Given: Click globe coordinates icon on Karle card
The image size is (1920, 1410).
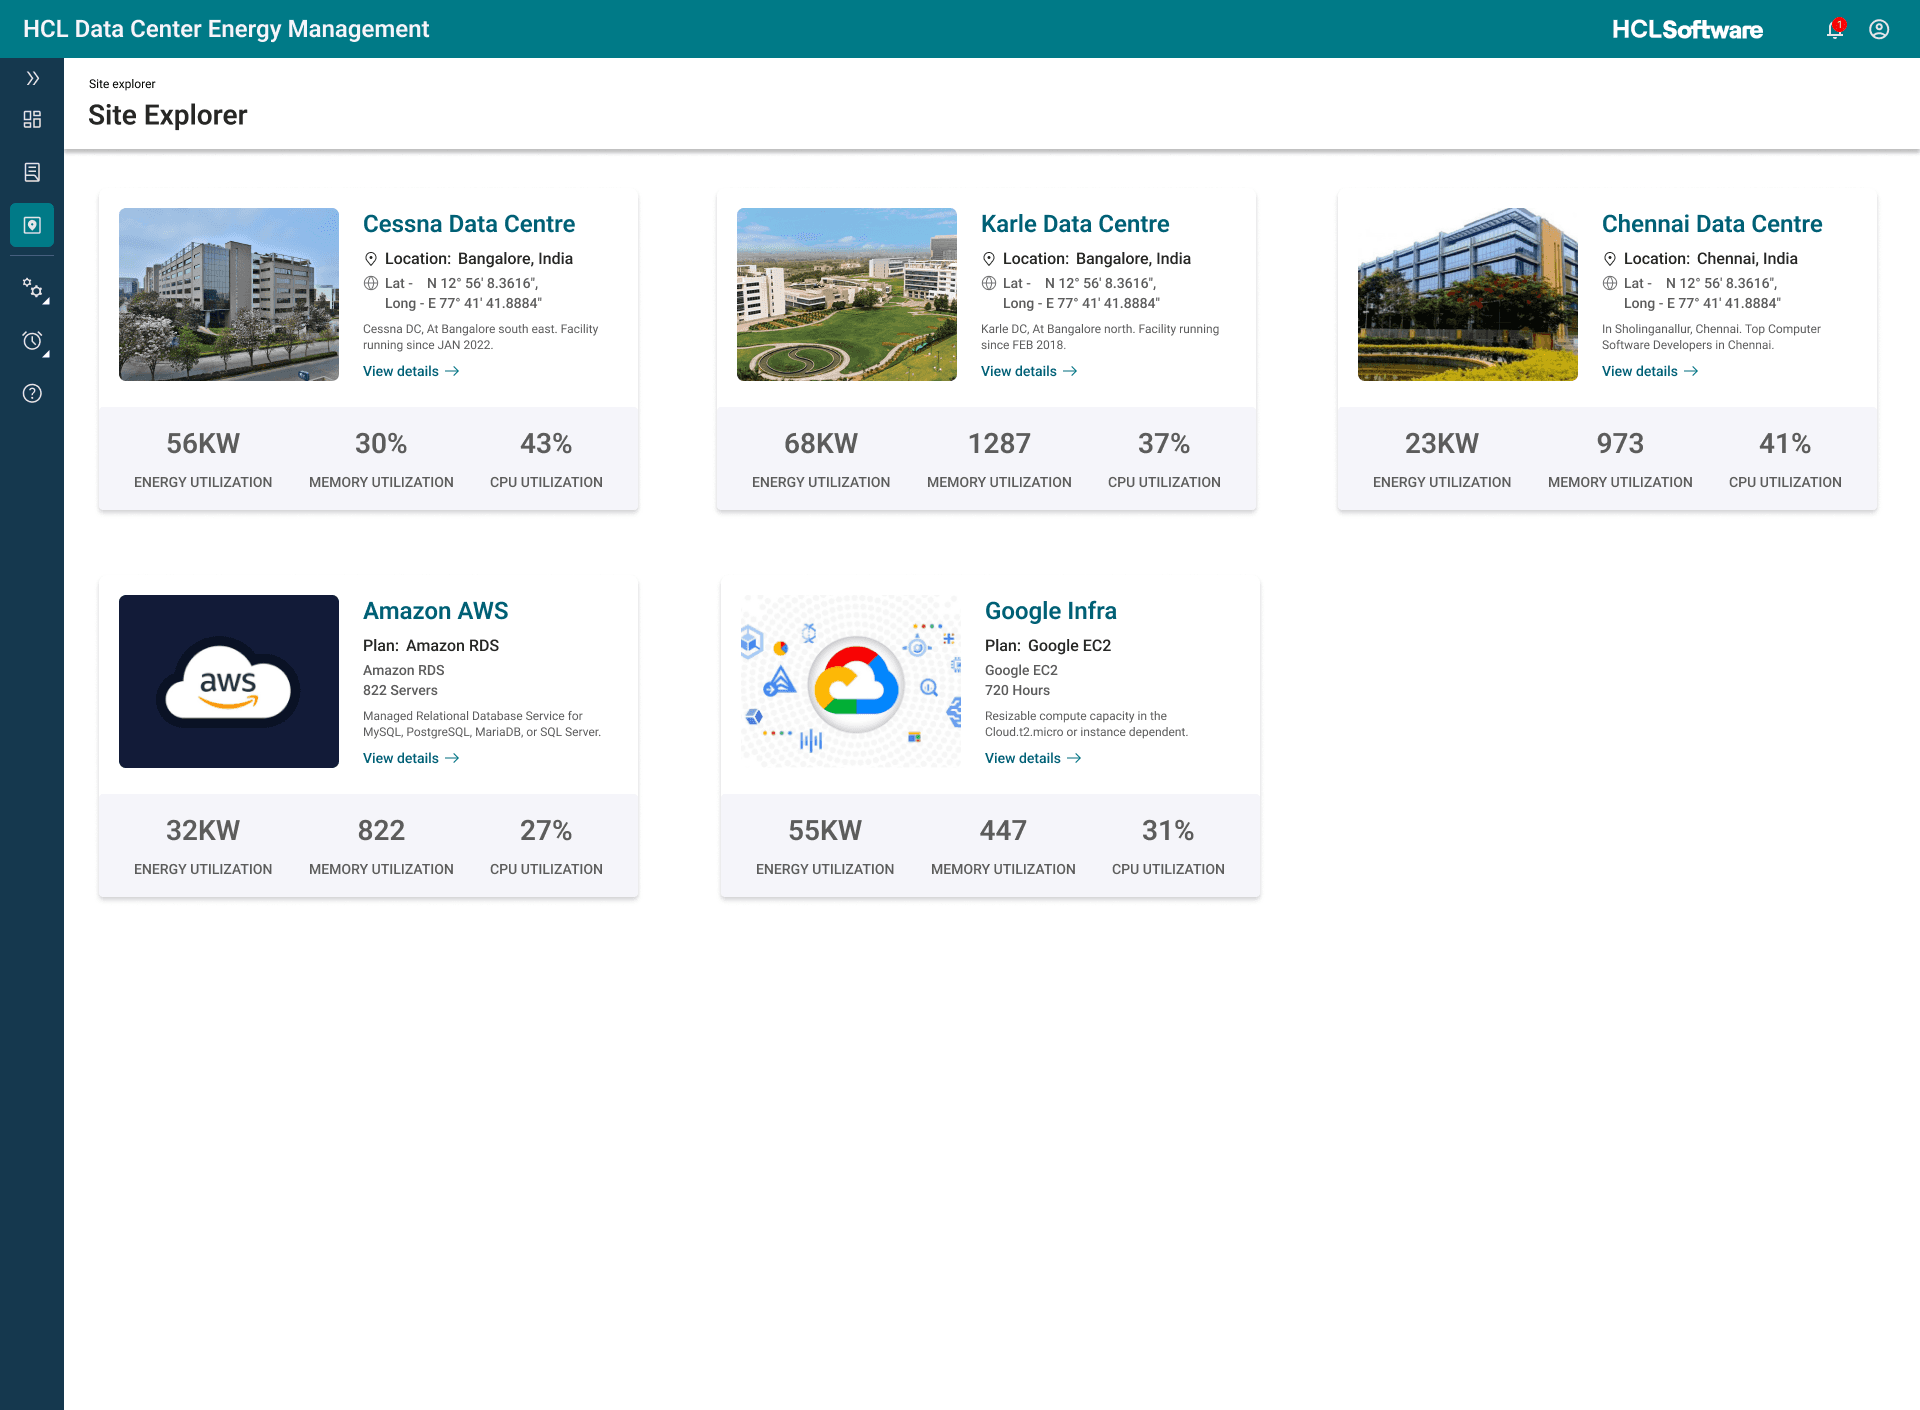Looking at the screenshot, I should [989, 283].
